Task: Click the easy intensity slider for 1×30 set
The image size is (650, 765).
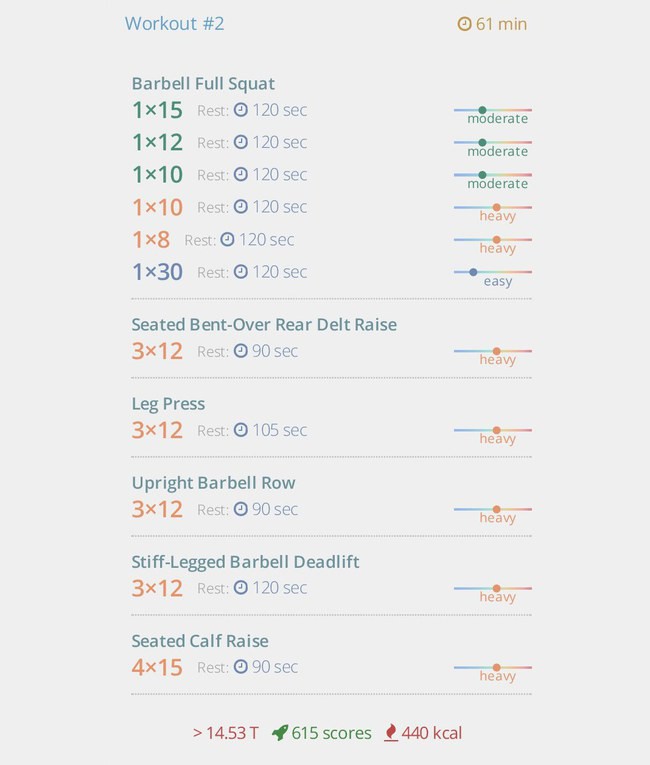Action: (x=493, y=277)
